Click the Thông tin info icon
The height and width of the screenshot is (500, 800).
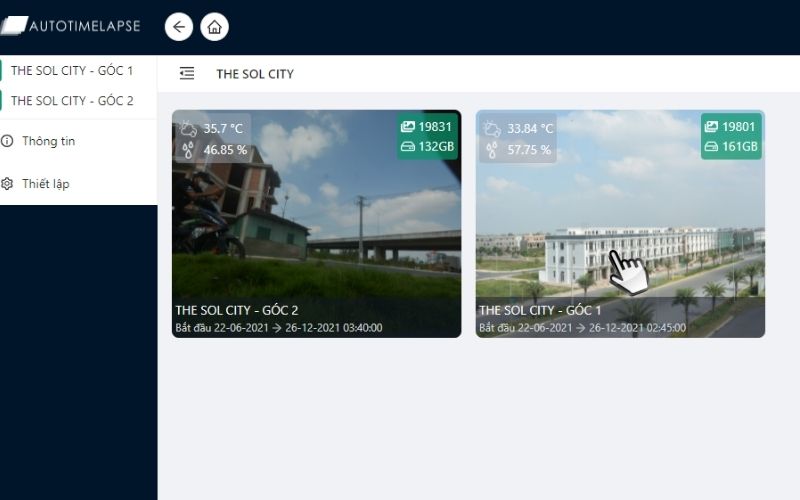pyautogui.click(x=7, y=141)
